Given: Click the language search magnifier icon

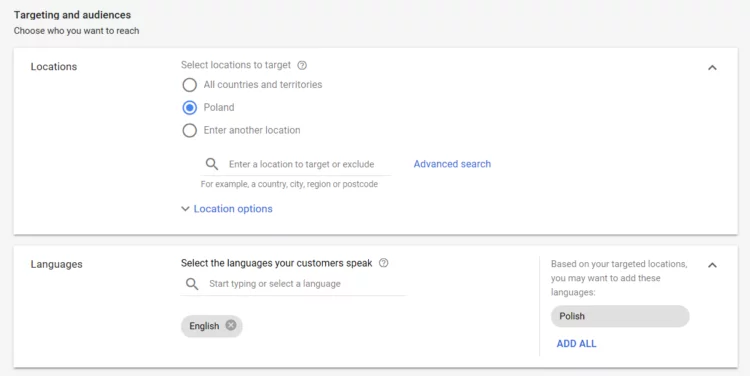Looking at the screenshot, I should pyautogui.click(x=192, y=284).
